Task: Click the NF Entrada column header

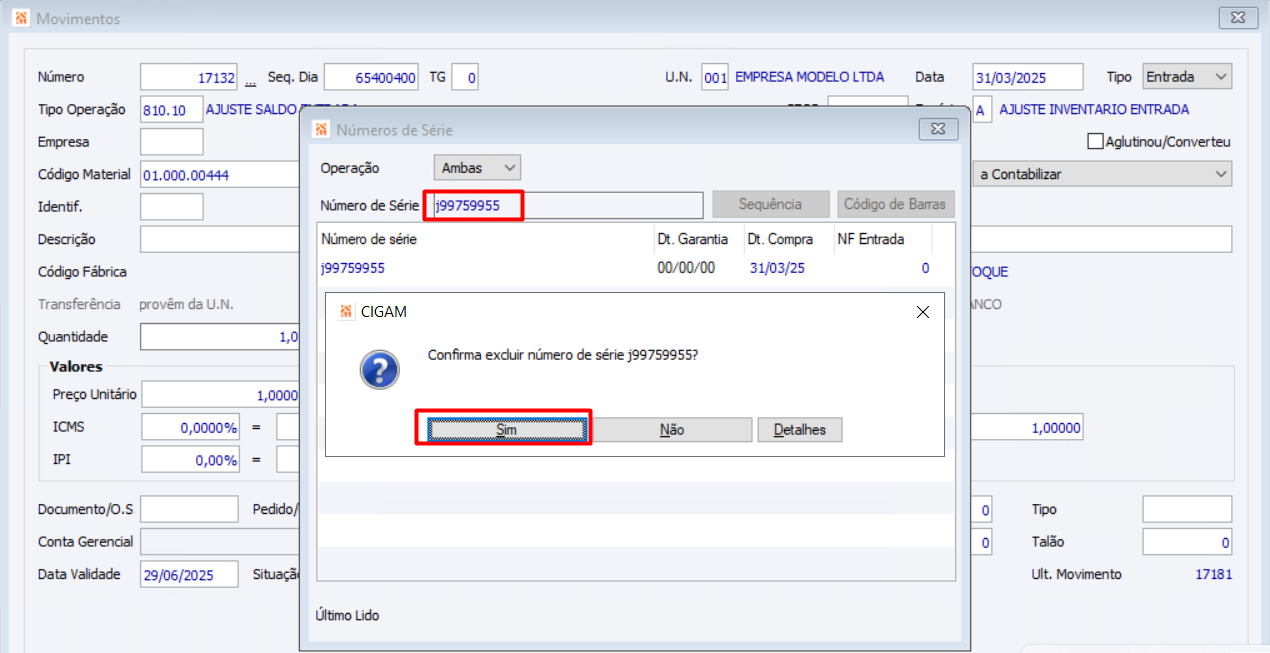Action: [x=870, y=239]
